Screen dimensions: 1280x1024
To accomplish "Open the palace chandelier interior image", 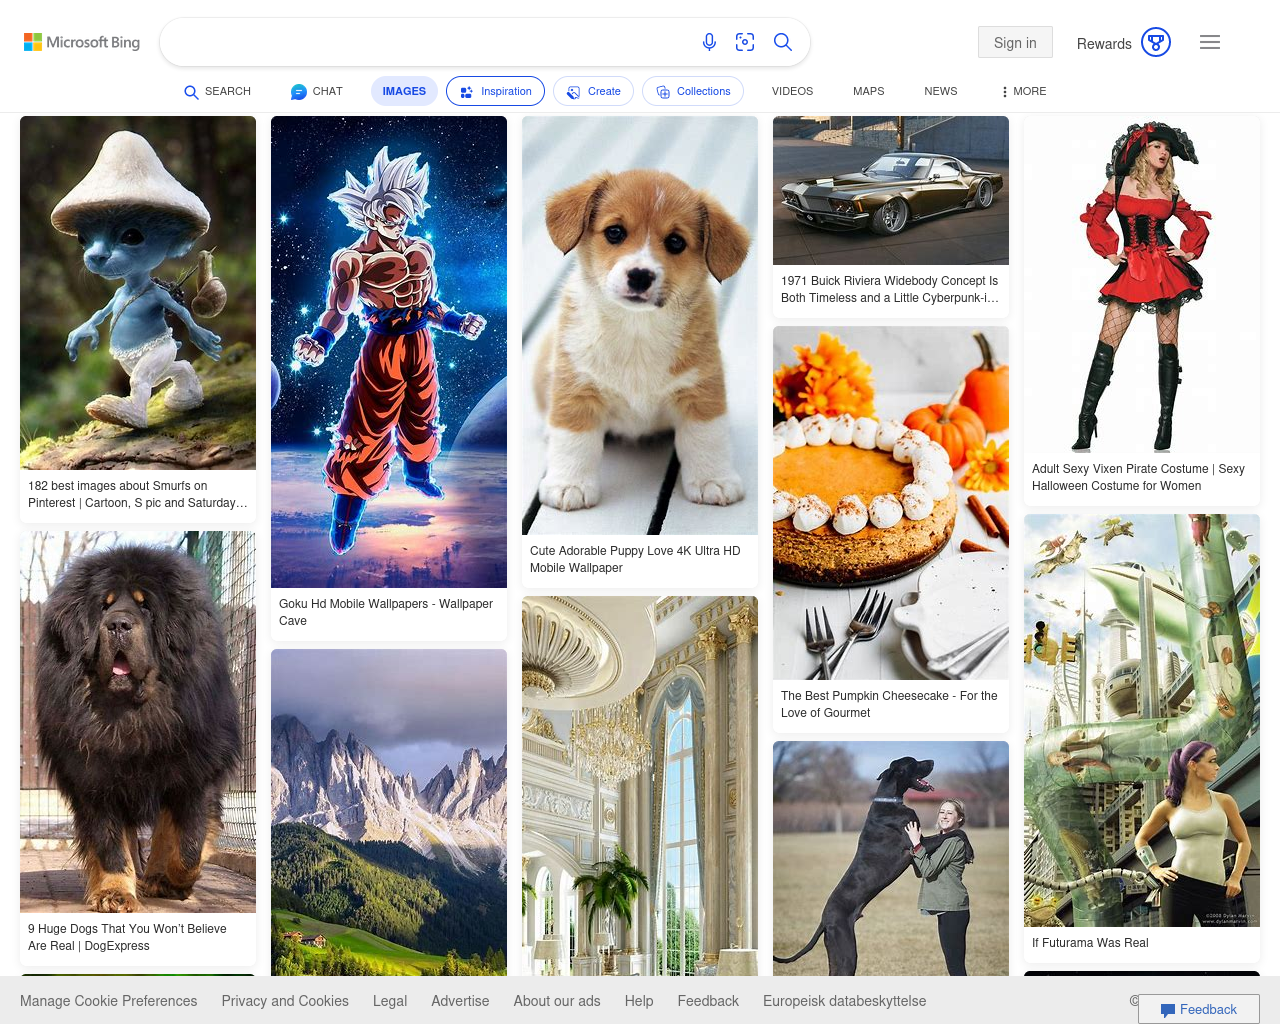I will (x=640, y=786).
